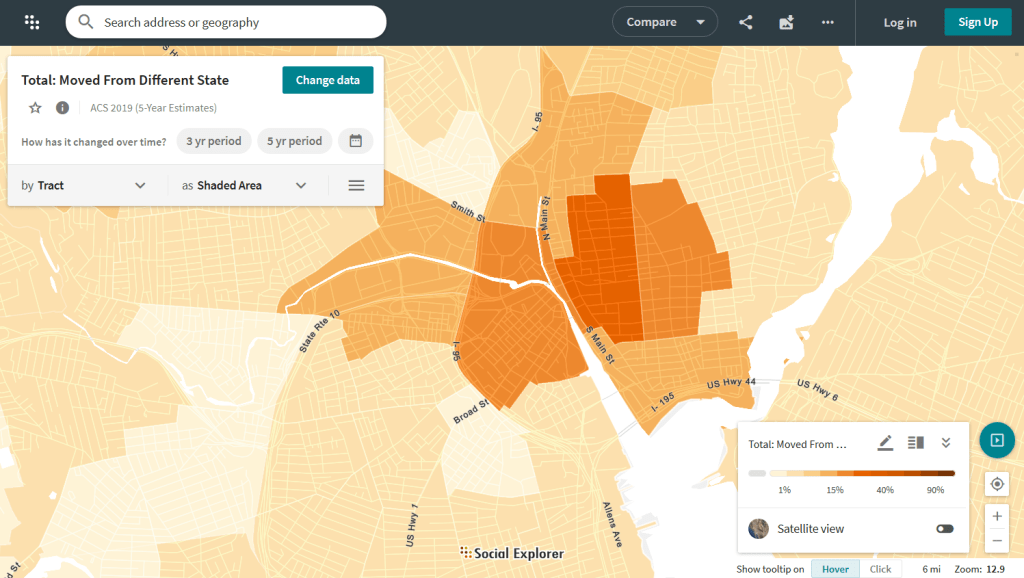Set tooltip to show on Click
The width and height of the screenshot is (1024, 578).
pos(880,569)
